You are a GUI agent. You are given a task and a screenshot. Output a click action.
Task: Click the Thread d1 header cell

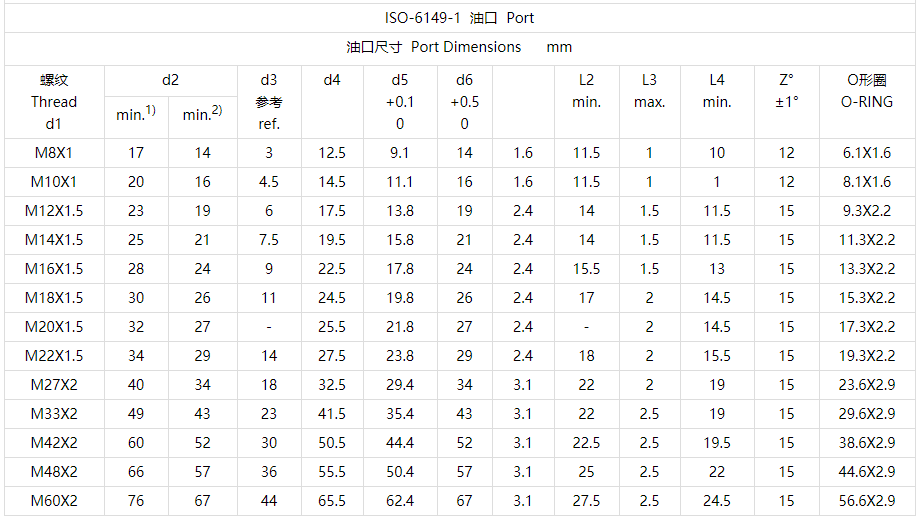point(54,101)
